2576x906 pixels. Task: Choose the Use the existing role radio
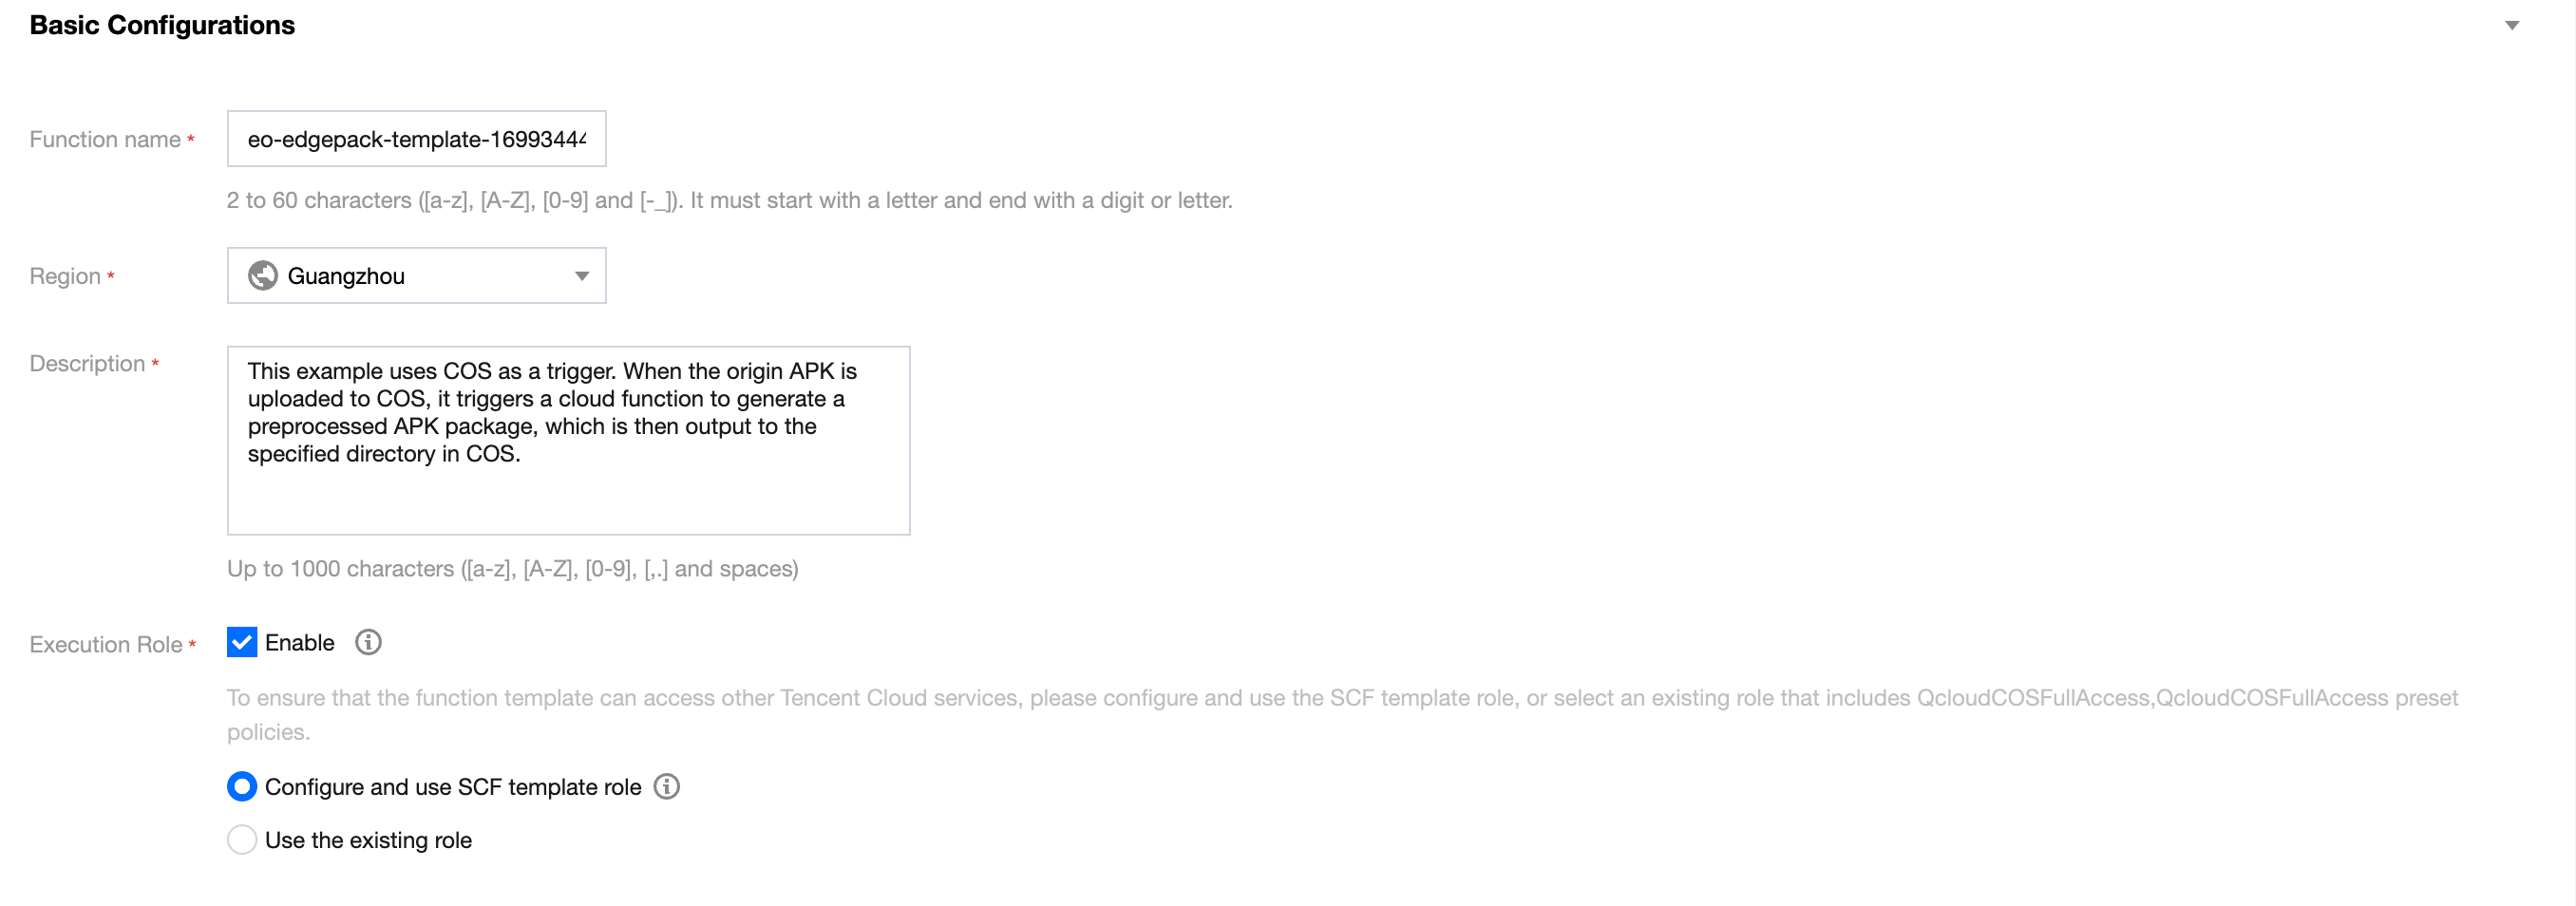(x=242, y=839)
